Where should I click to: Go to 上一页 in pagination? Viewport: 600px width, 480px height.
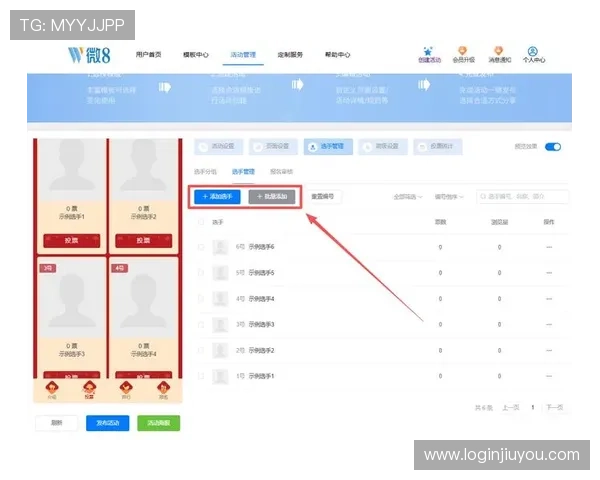point(510,408)
